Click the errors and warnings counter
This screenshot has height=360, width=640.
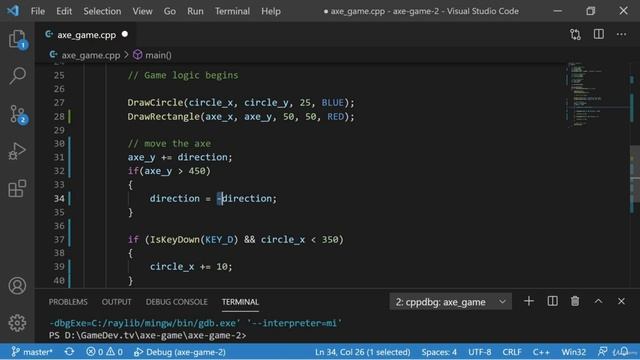[x=104, y=351]
